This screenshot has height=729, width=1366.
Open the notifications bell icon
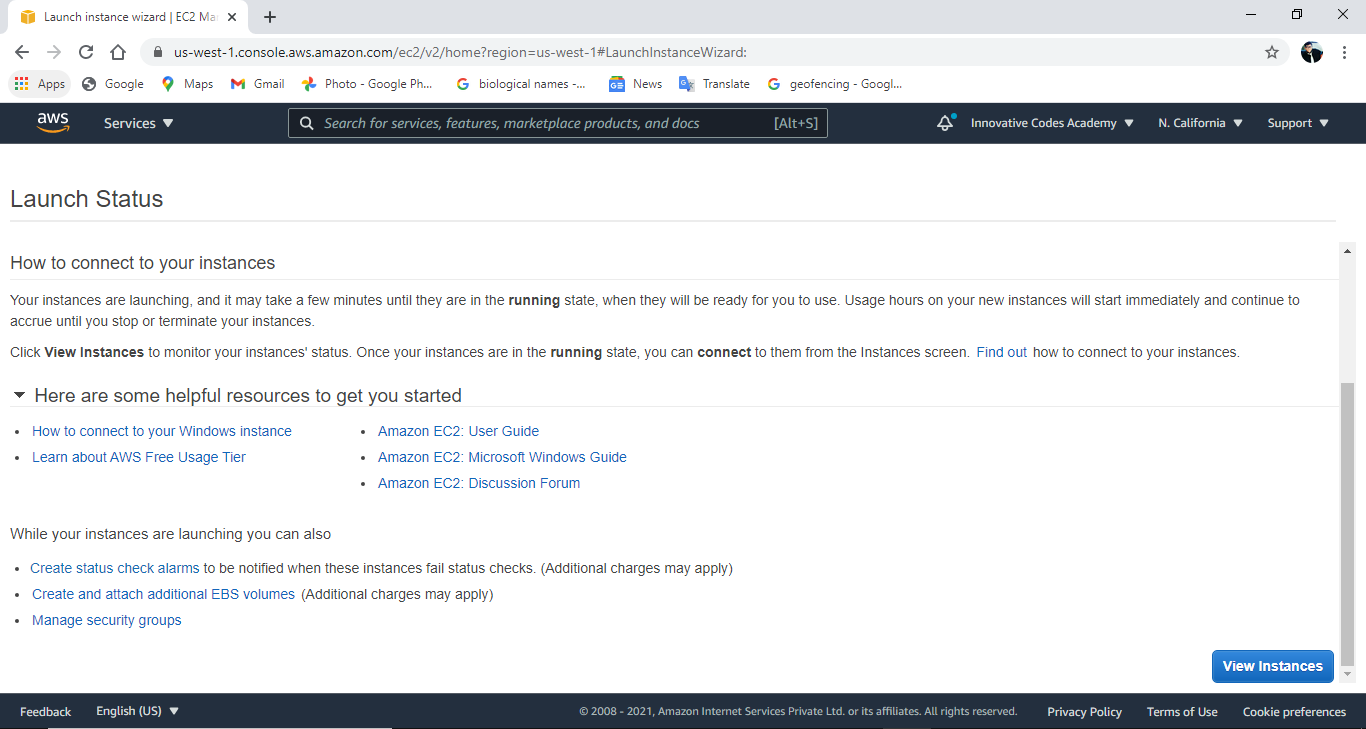click(x=945, y=123)
